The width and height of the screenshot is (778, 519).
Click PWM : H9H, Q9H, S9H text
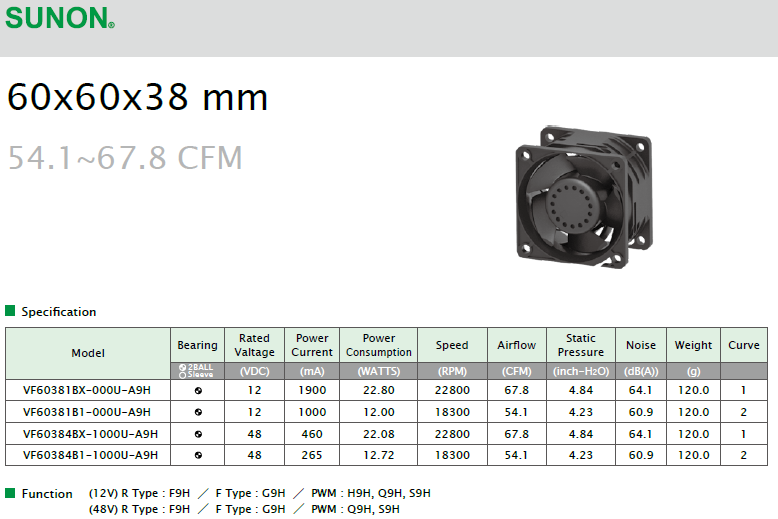pos(371,493)
